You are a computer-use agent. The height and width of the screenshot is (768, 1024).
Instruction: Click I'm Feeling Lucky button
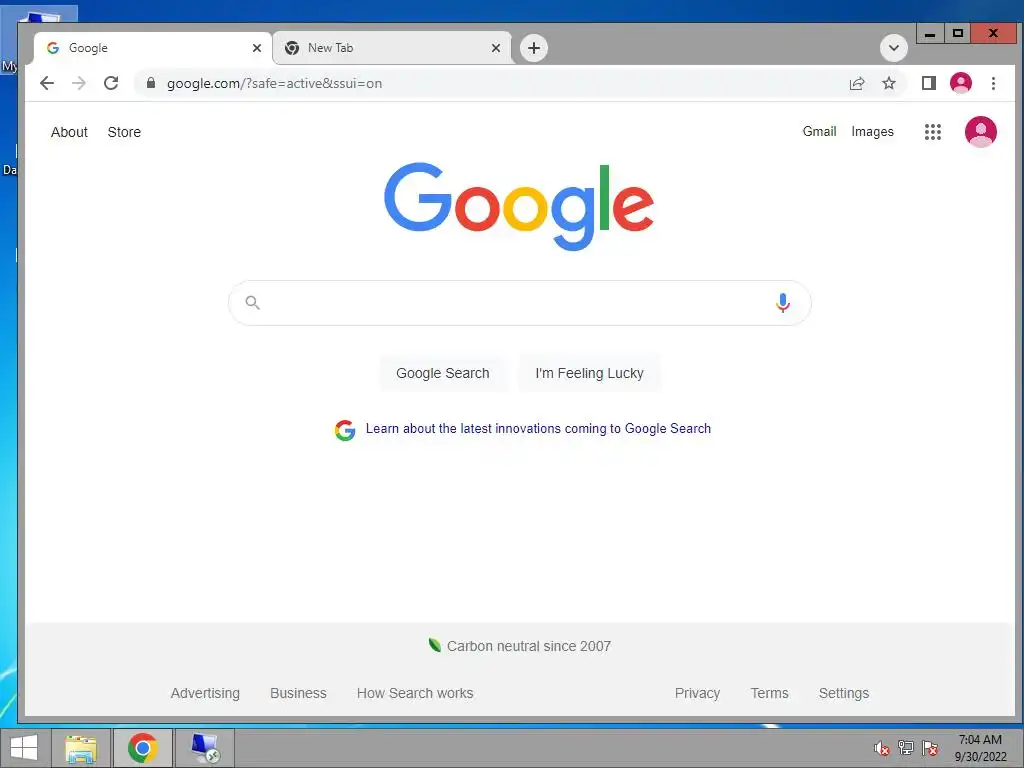point(589,373)
